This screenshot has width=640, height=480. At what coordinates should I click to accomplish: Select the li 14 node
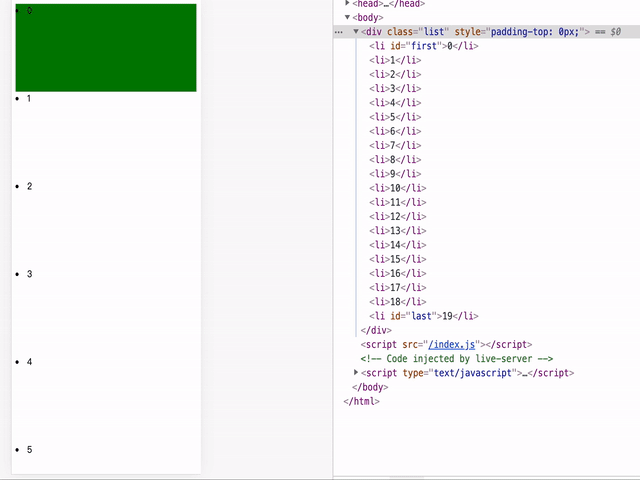[x=398, y=245]
